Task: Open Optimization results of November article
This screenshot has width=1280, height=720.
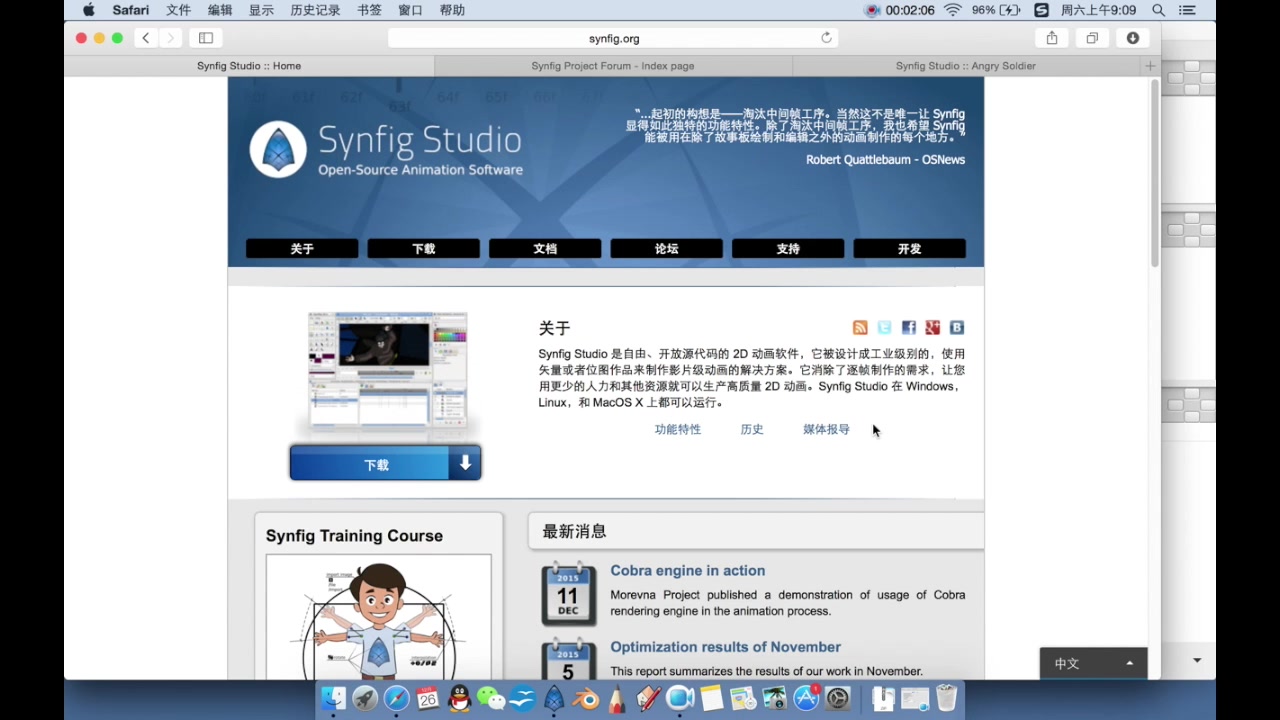Action: coord(726,647)
